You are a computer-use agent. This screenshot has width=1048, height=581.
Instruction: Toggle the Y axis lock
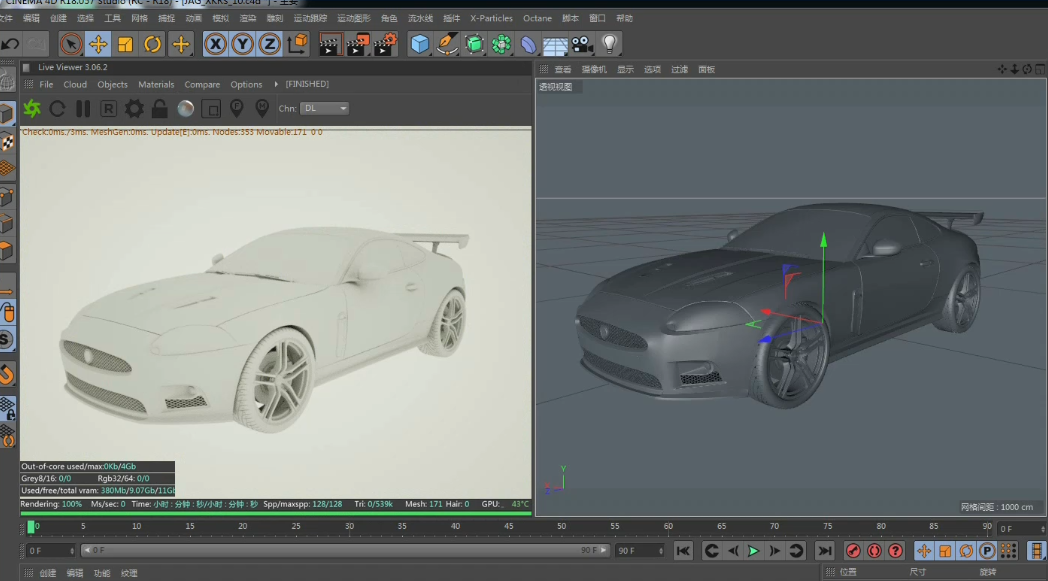[x=242, y=44]
